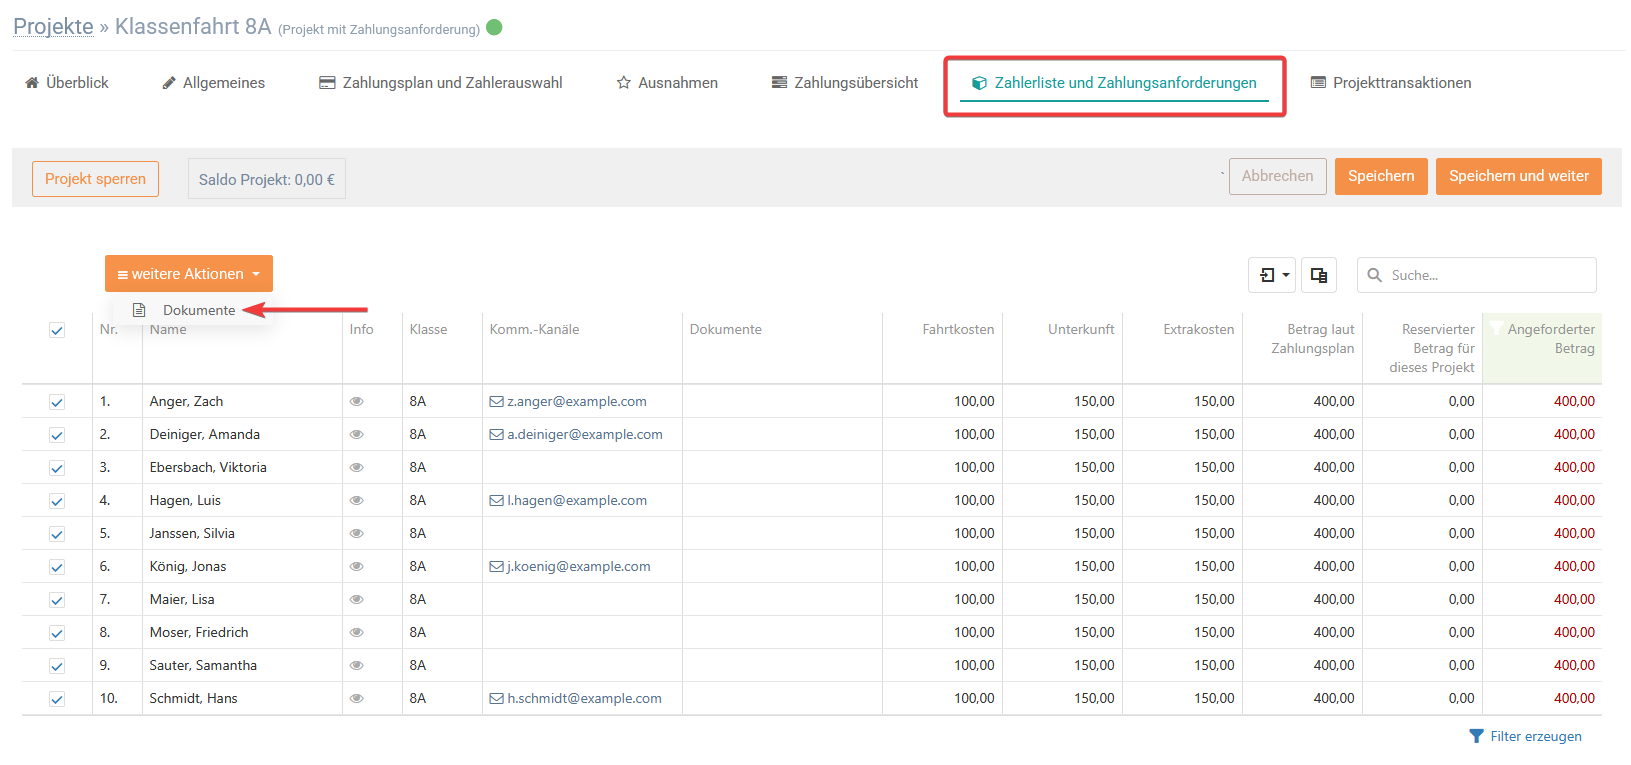
Task: View info eye icon for Anger, Zach
Action: (x=356, y=401)
